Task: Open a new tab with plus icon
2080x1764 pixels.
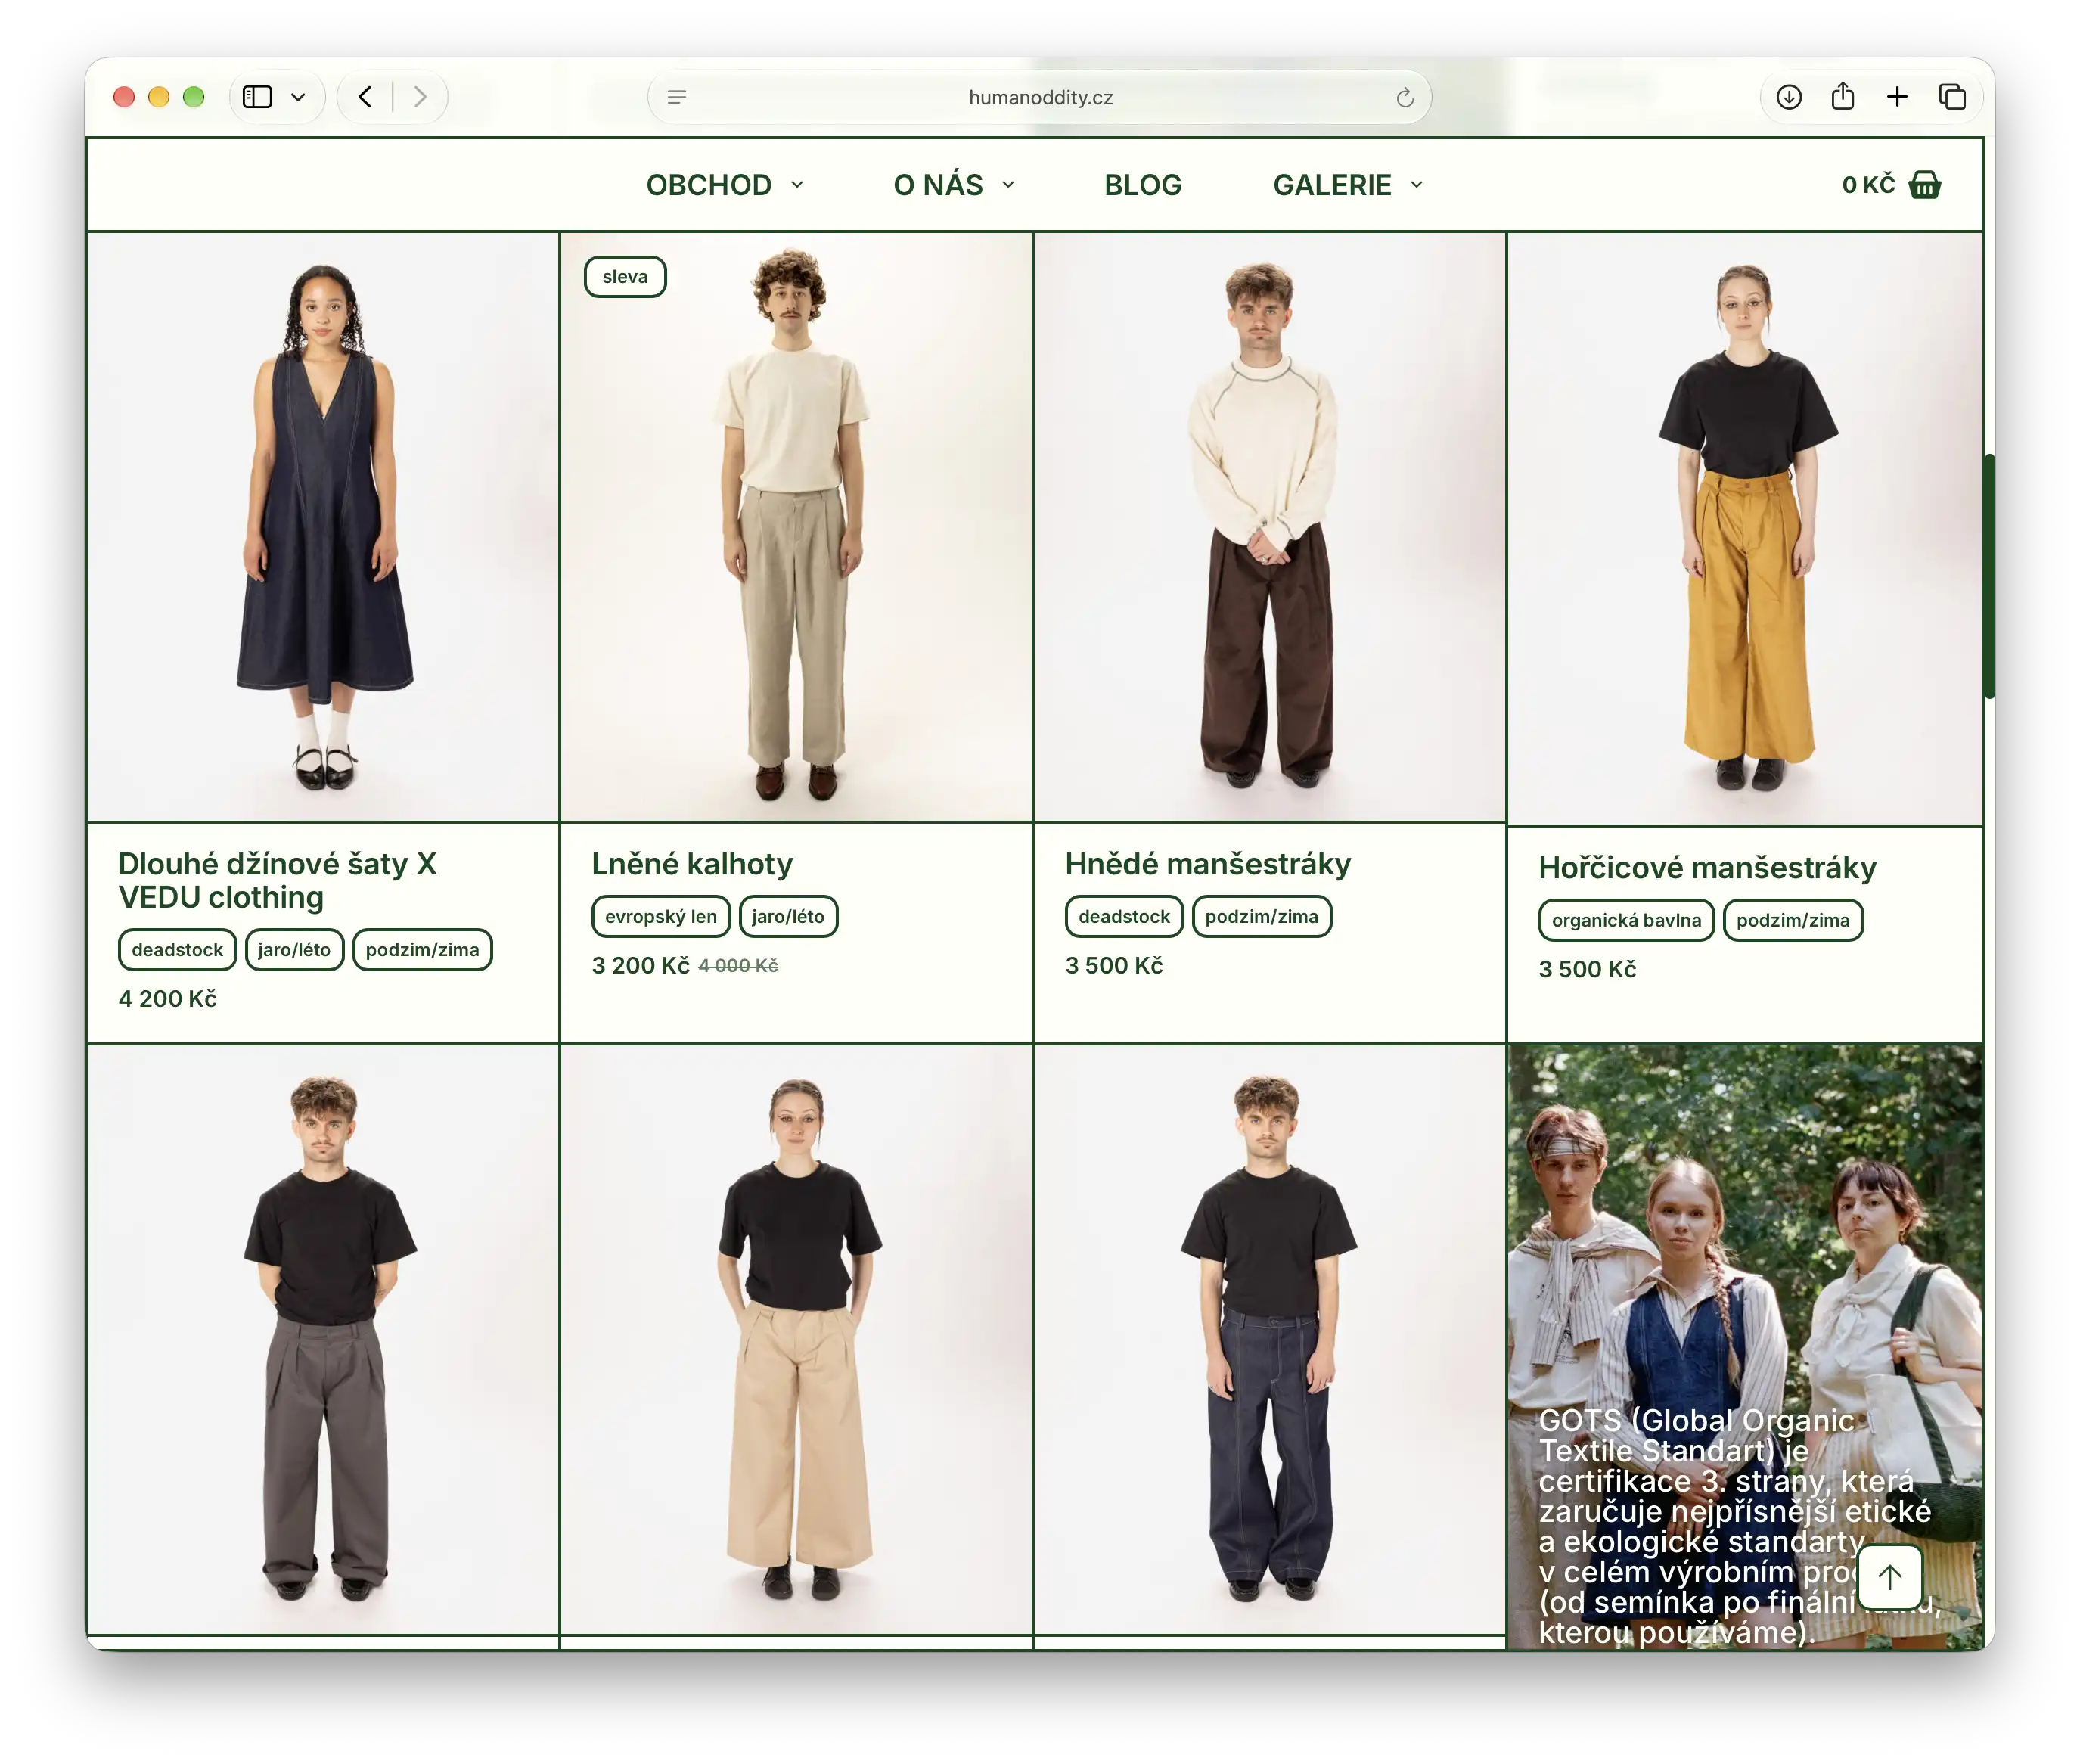Action: (x=1896, y=97)
